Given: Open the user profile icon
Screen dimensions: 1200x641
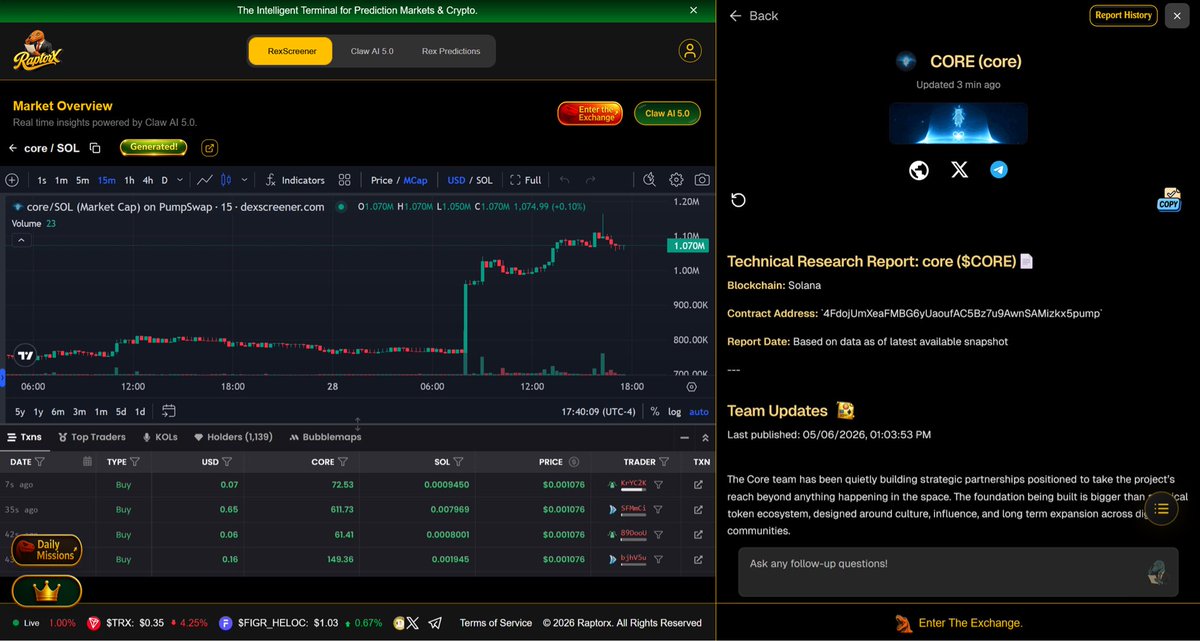Looking at the screenshot, I should tap(690, 51).
